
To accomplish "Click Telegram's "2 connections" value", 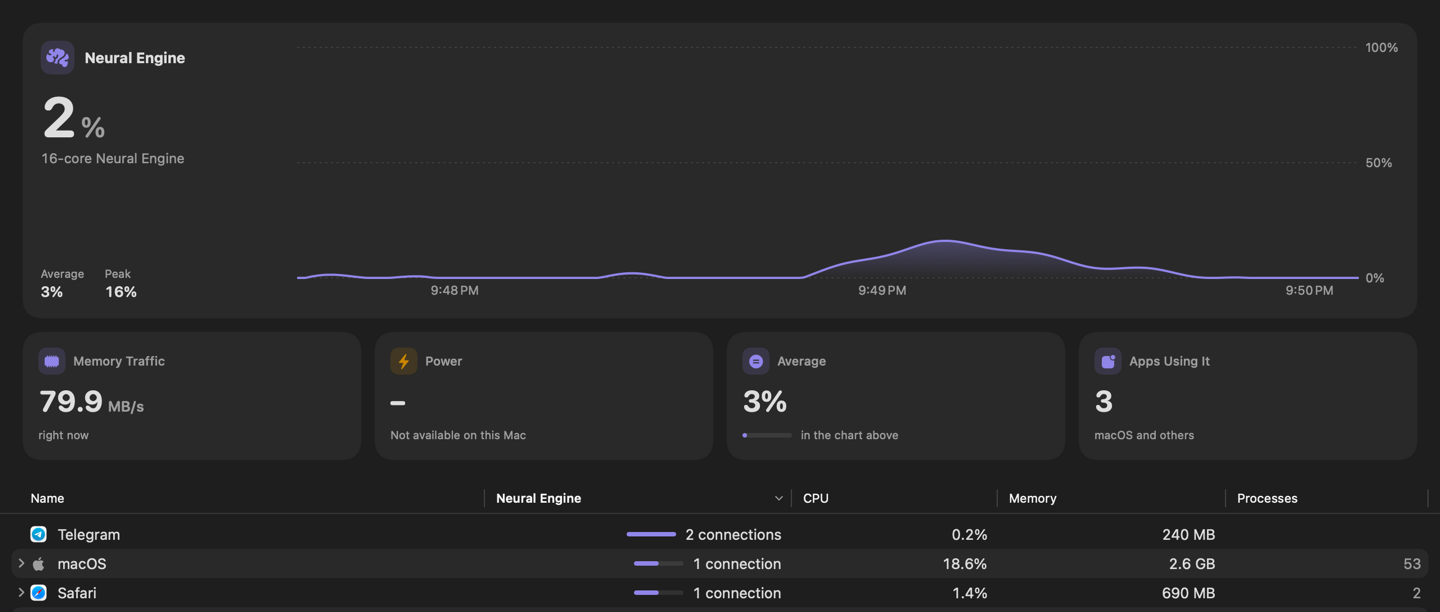I will [733, 535].
